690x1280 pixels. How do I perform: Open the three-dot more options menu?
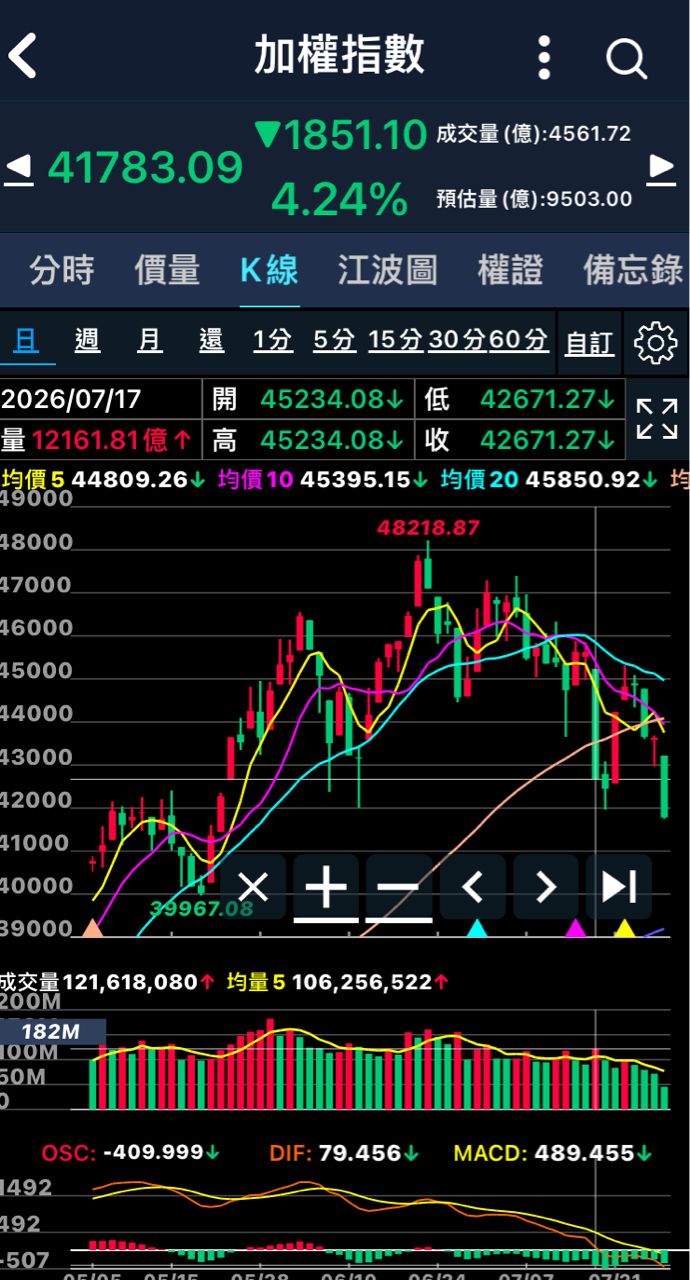coord(544,57)
